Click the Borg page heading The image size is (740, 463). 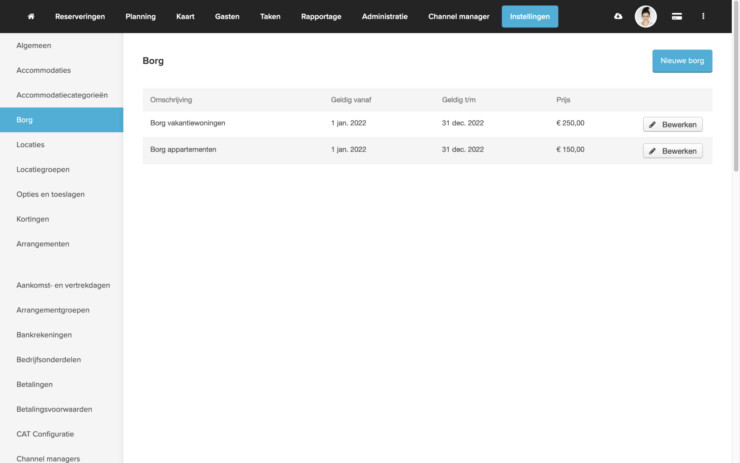(x=153, y=61)
